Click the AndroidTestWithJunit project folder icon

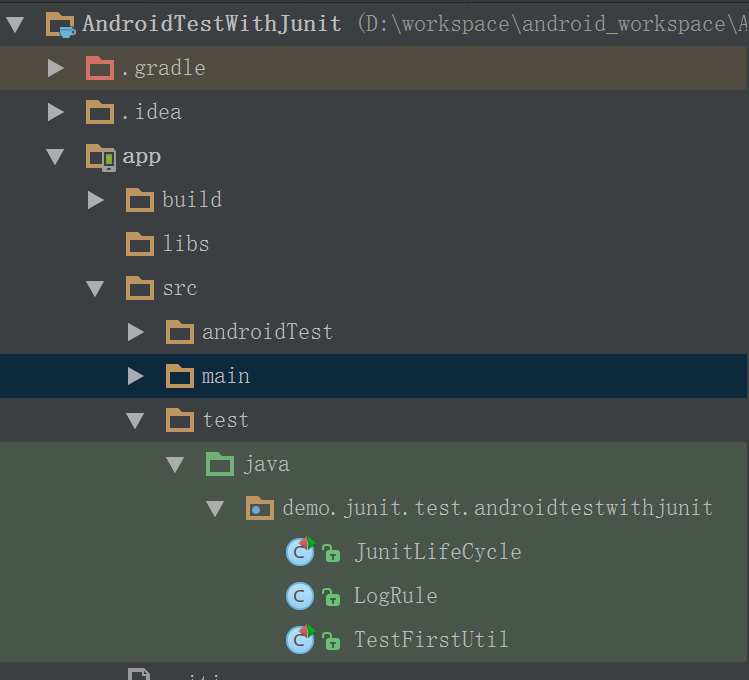point(60,24)
